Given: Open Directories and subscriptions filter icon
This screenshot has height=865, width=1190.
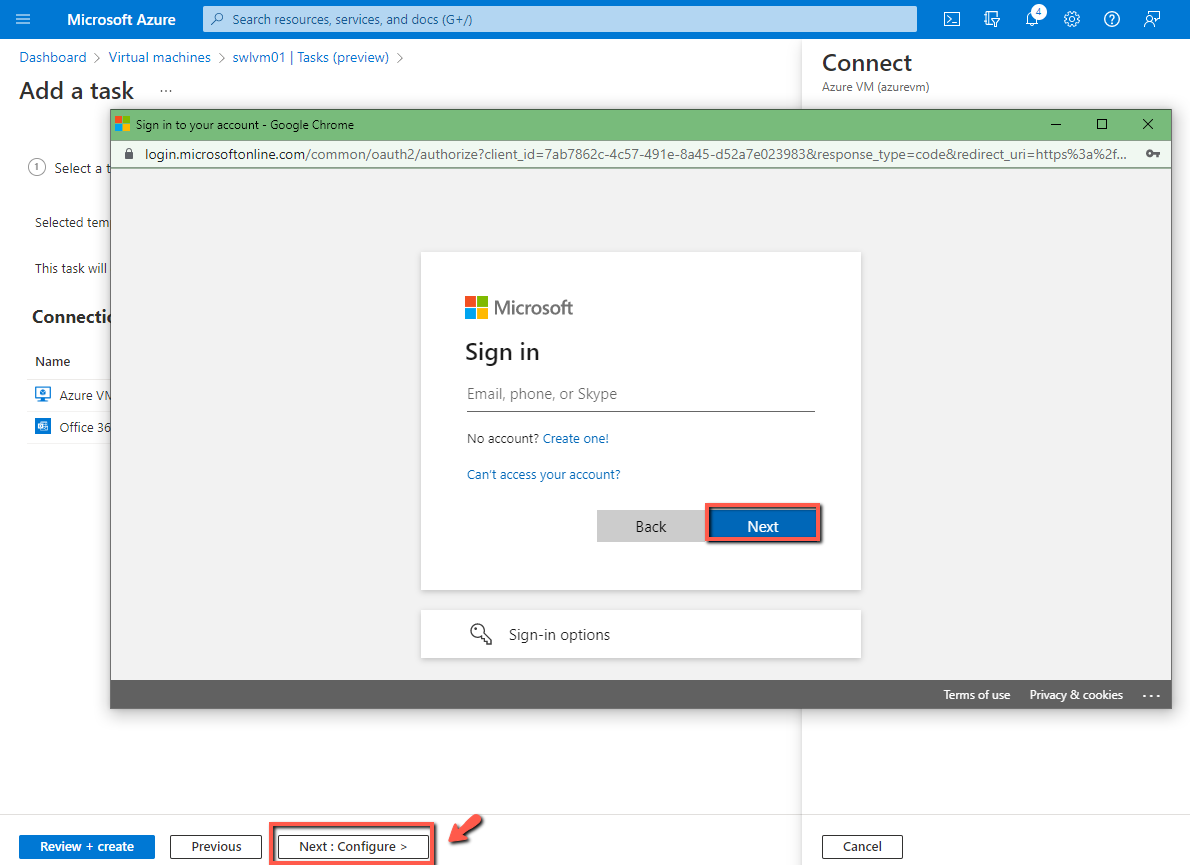Looking at the screenshot, I should pos(992,19).
